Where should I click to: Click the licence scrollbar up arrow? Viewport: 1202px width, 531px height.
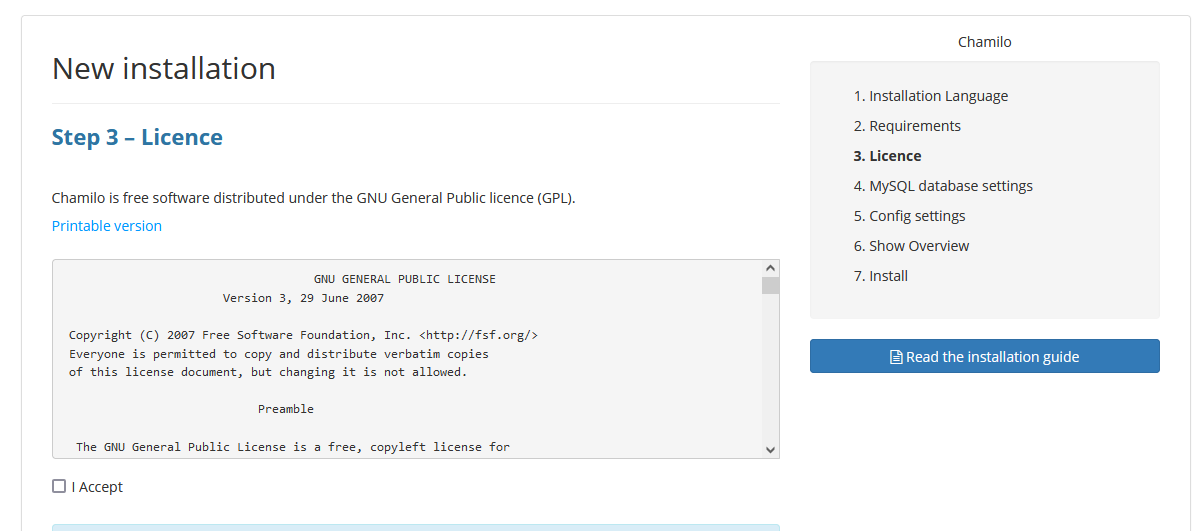pyautogui.click(x=770, y=269)
